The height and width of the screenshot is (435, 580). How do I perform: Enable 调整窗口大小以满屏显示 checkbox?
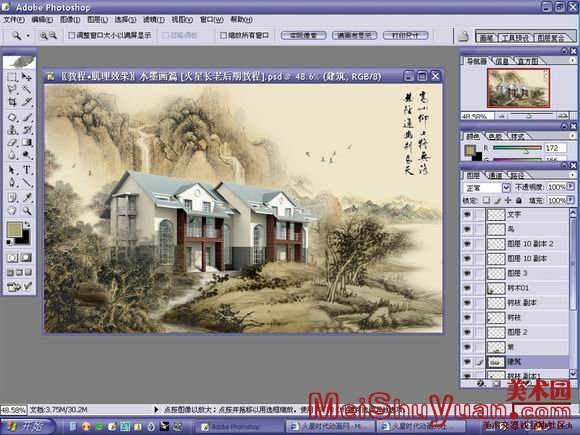[x=72, y=36]
